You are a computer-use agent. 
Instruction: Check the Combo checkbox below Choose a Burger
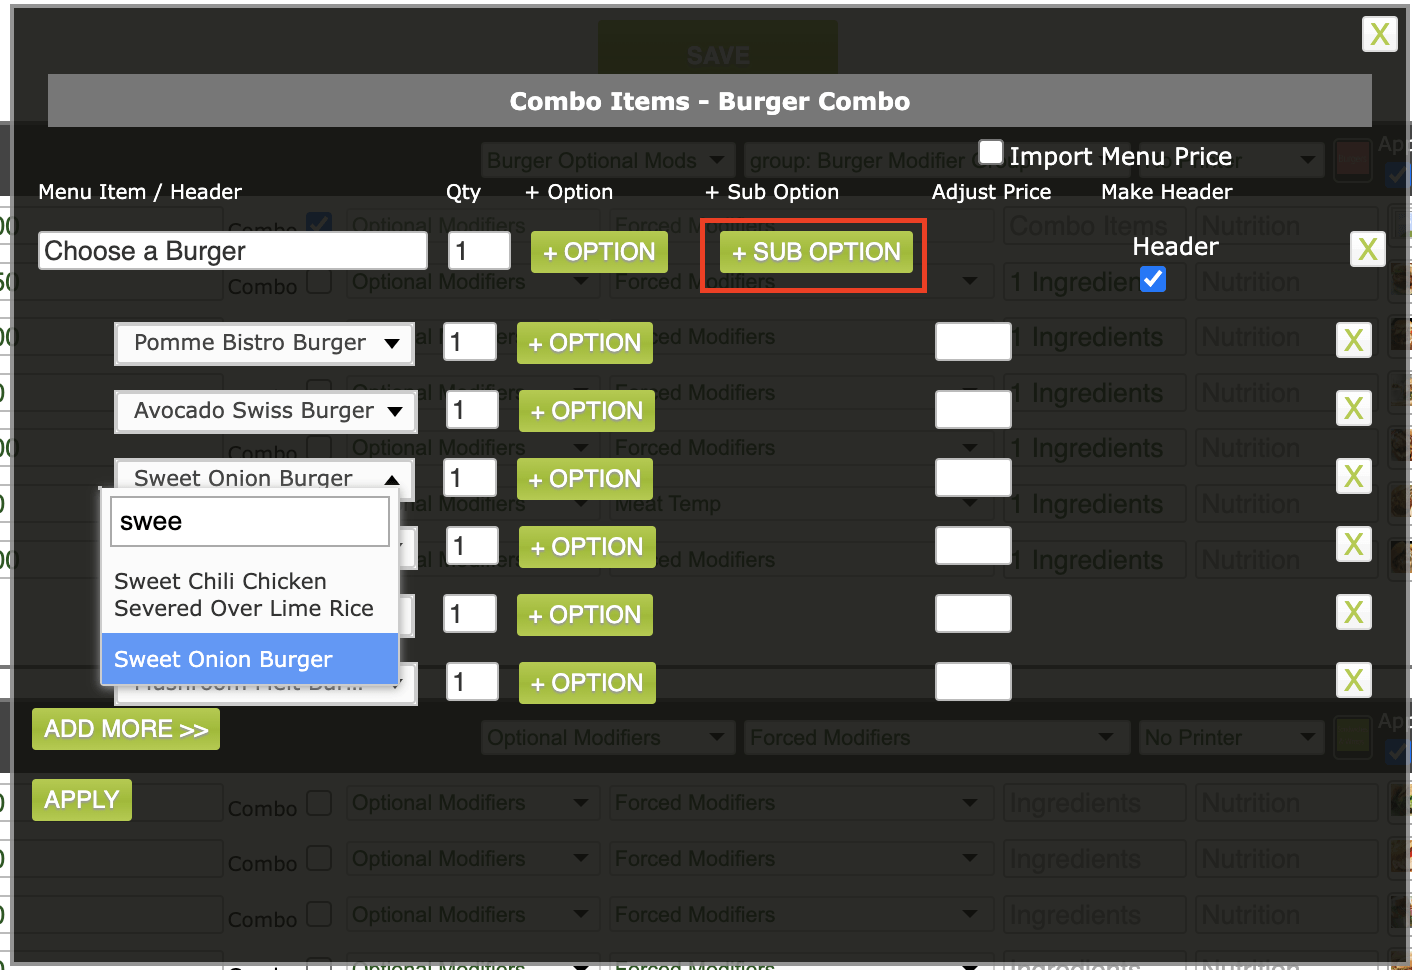point(319,283)
